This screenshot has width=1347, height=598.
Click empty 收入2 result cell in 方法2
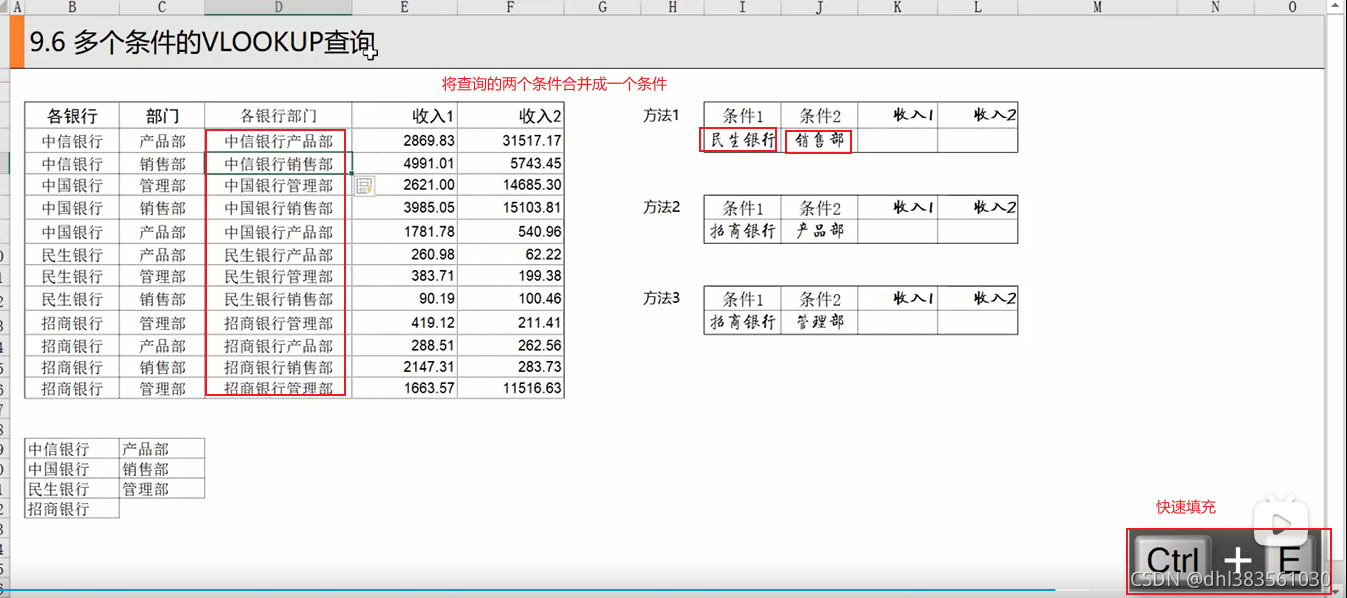pos(978,231)
